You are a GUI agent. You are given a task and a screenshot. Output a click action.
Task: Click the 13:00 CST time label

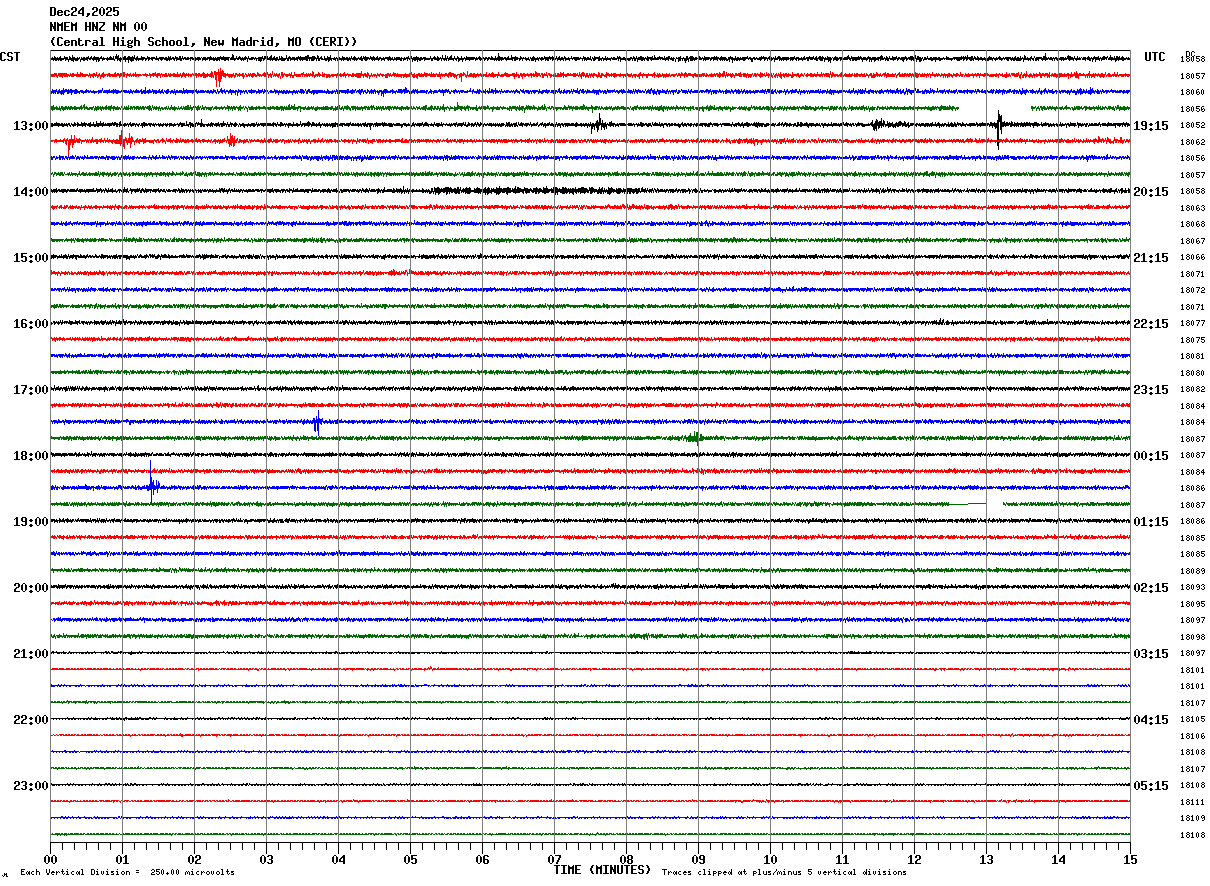coord(30,126)
